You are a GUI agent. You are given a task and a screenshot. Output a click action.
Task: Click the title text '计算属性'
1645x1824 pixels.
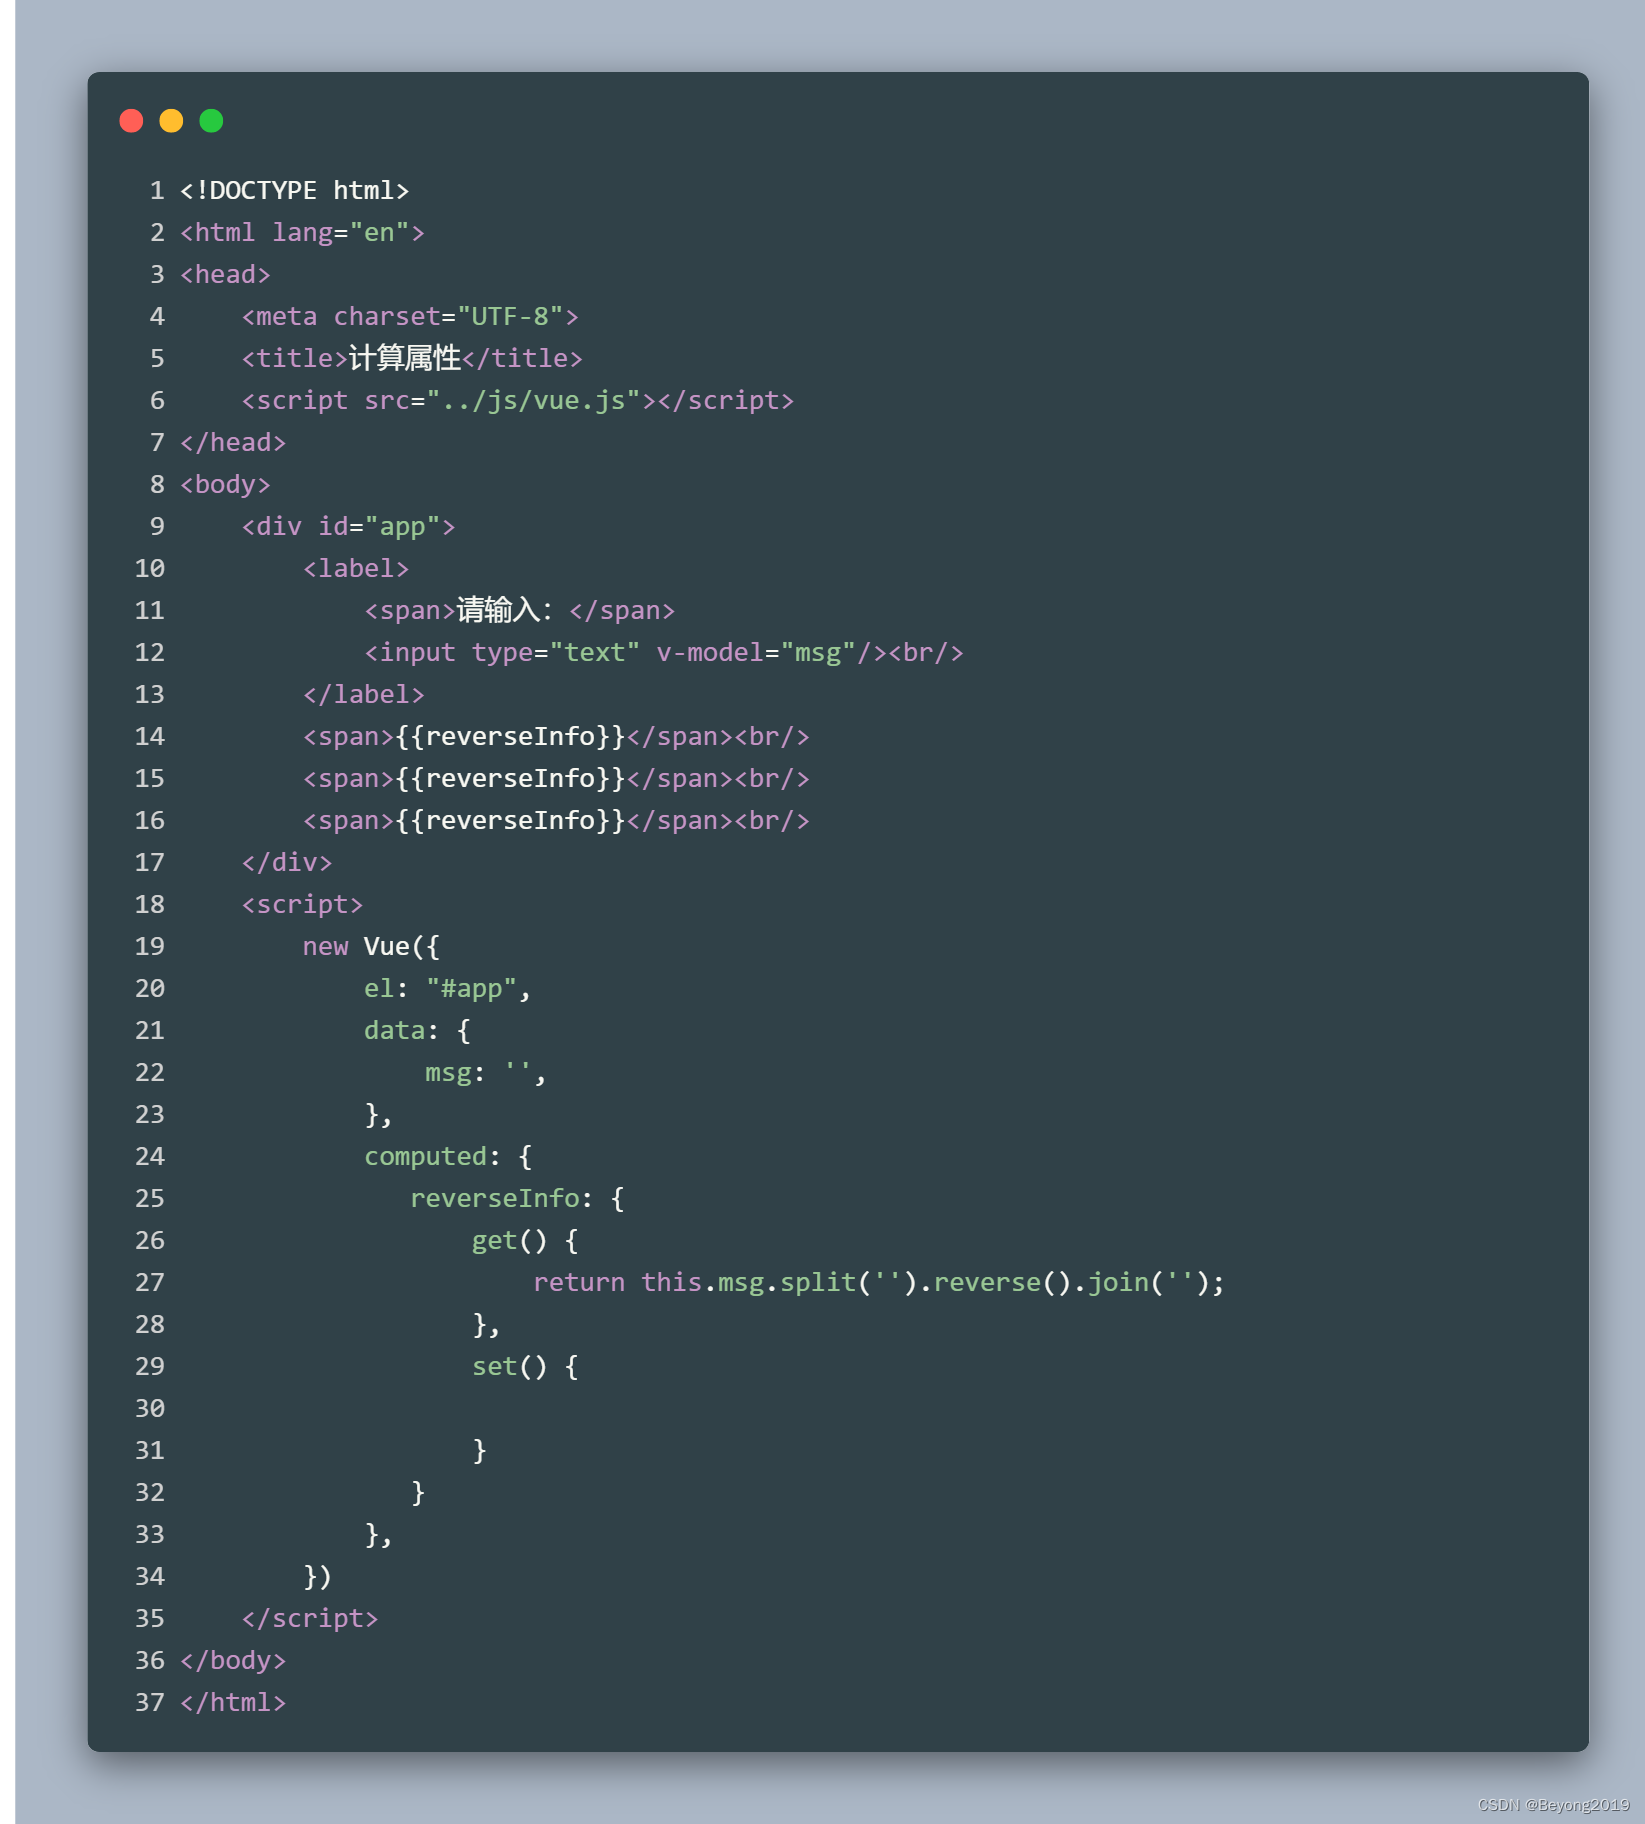(405, 359)
